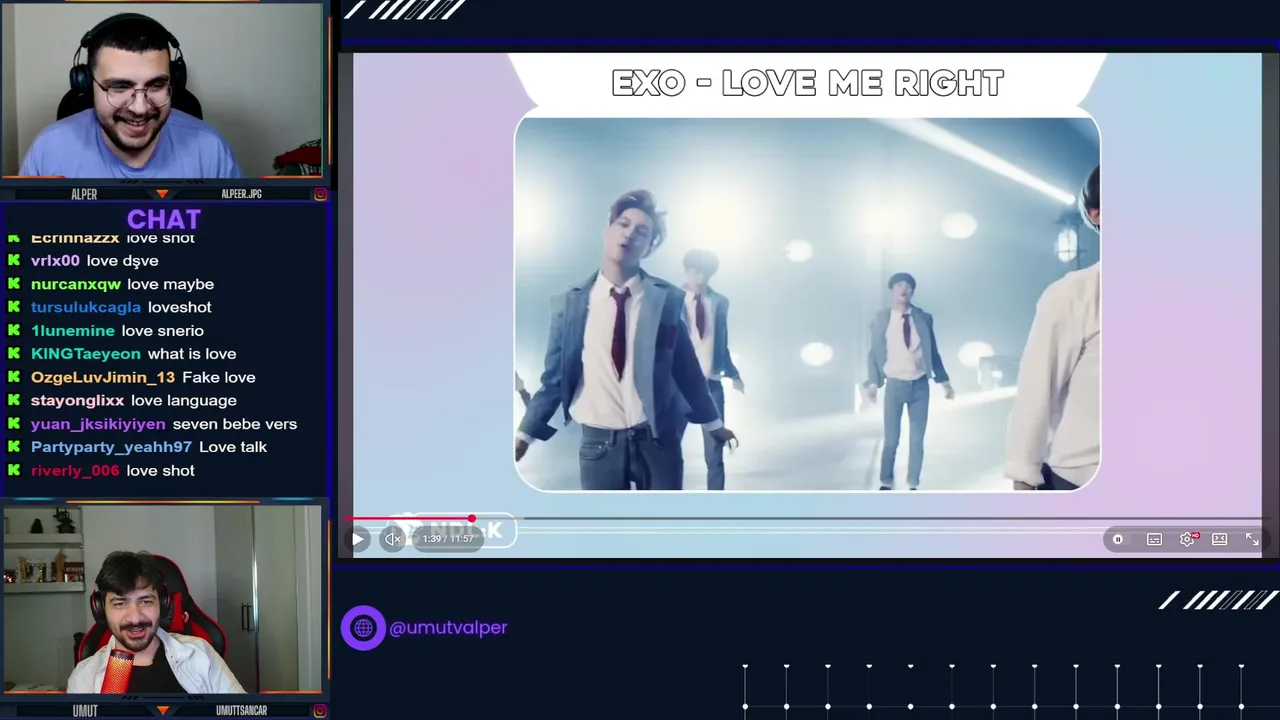Click the Kick badge next to OzgeLuvJimin_13
Viewport: 1280px width, 720px height.
(x=14, y=377)
